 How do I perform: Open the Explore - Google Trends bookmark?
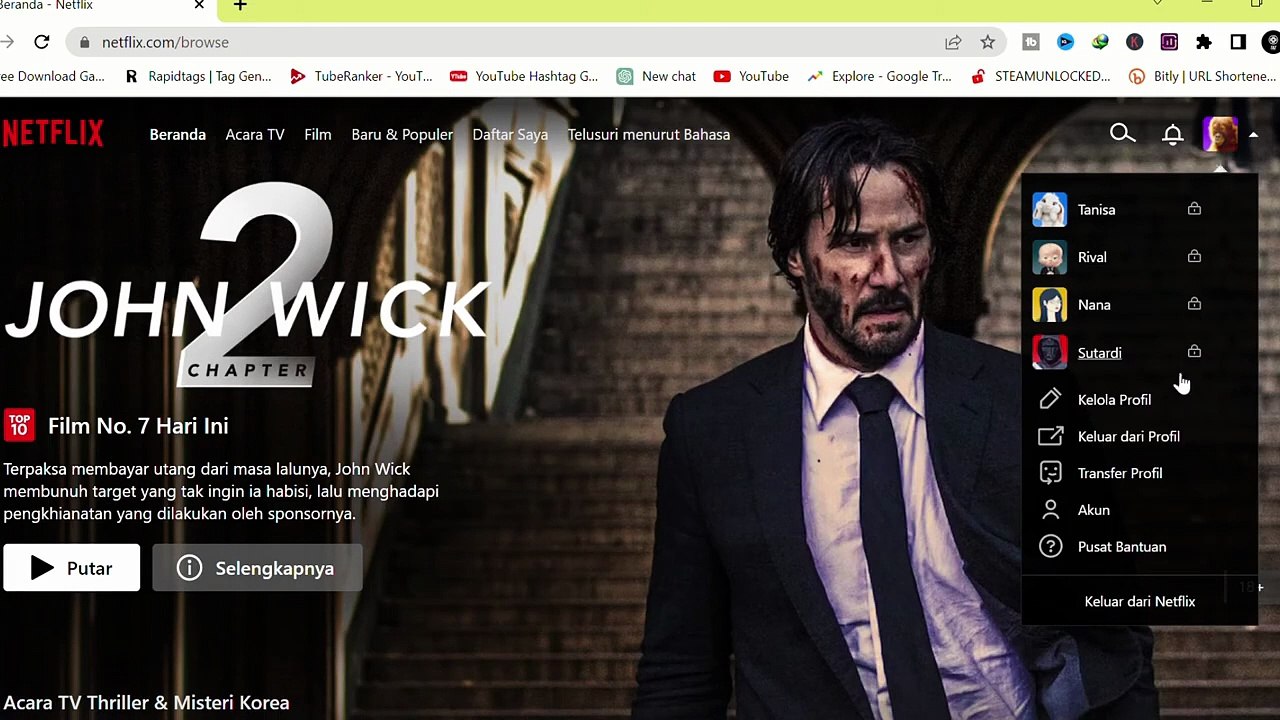coord(879,76)
